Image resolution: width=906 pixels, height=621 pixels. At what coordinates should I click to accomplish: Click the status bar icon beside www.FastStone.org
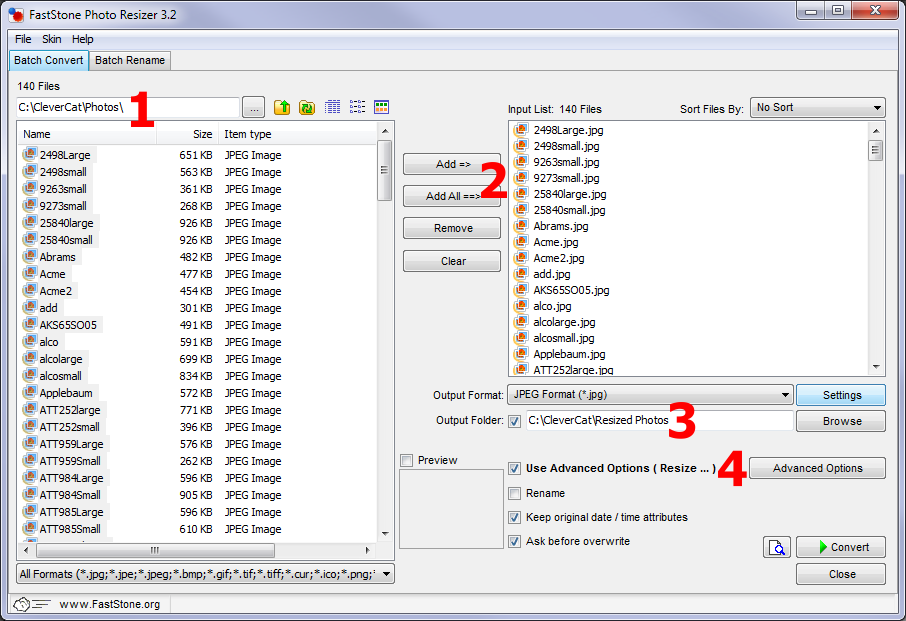coord(32,604)
